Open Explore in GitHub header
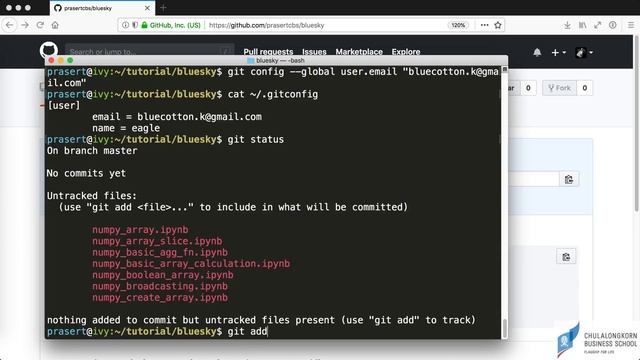This screenshot has width=640, height=360. point(406,52)
